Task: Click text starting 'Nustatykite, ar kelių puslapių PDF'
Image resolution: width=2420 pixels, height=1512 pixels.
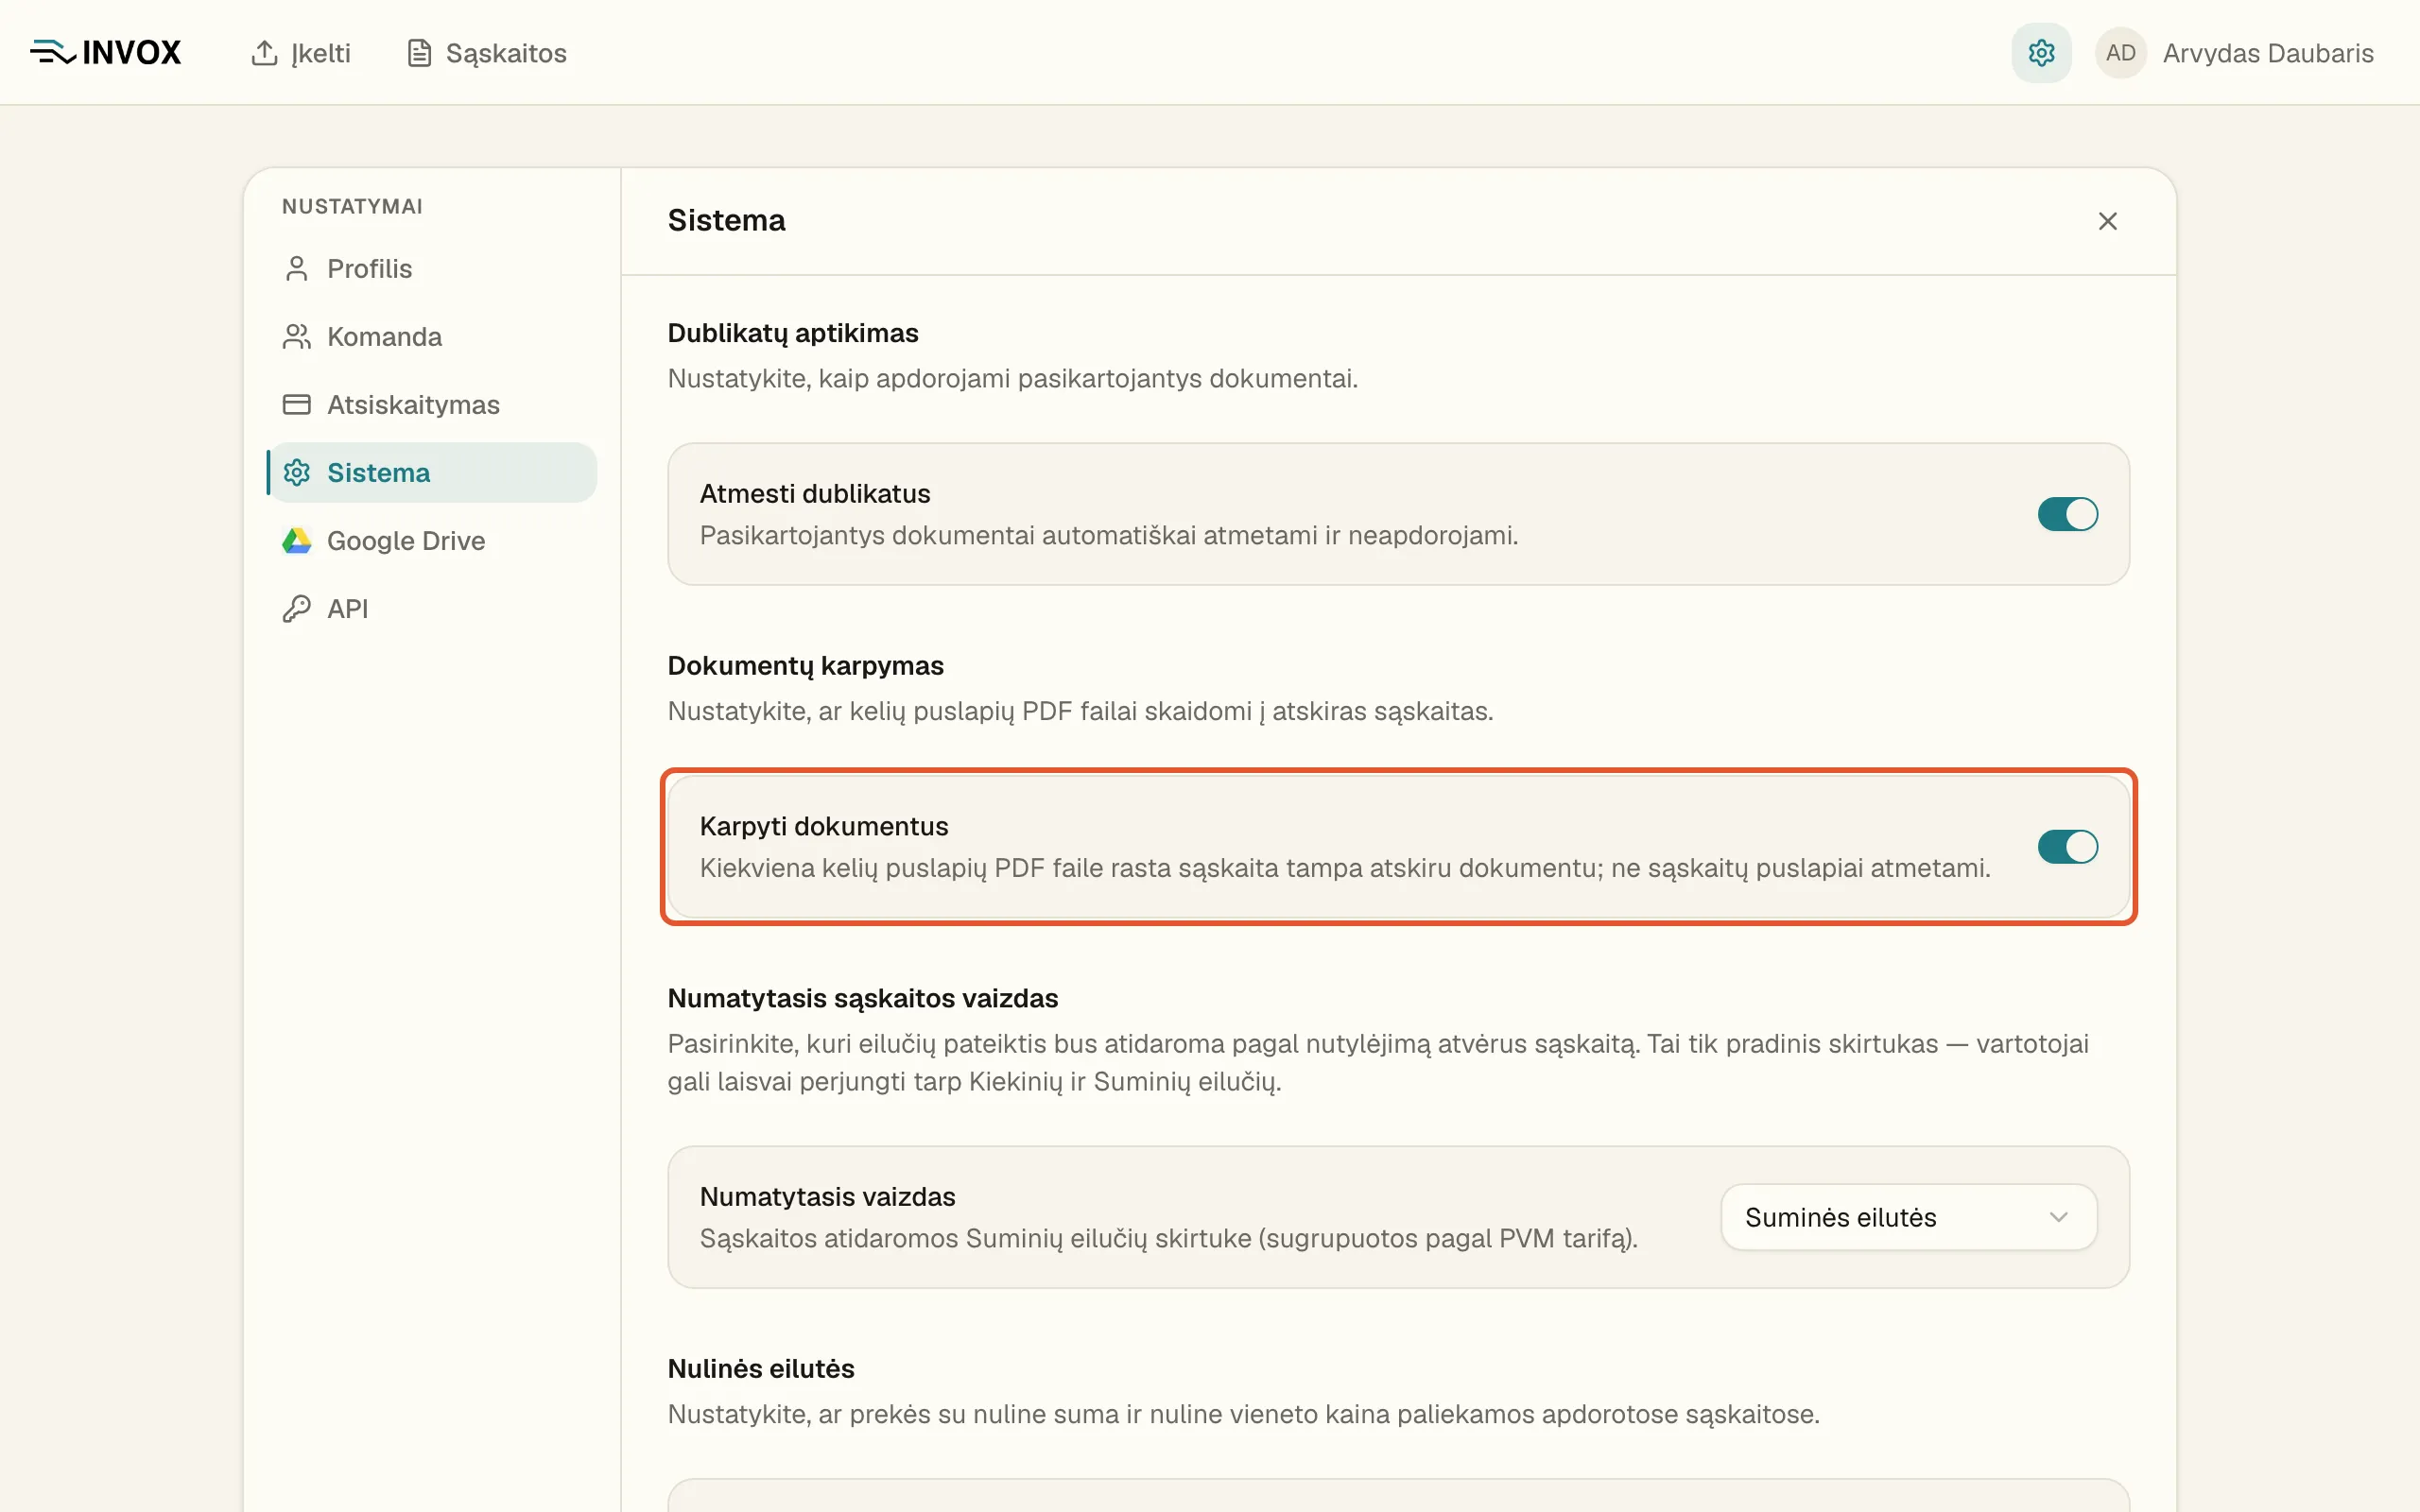Action: click(1080, 712)
